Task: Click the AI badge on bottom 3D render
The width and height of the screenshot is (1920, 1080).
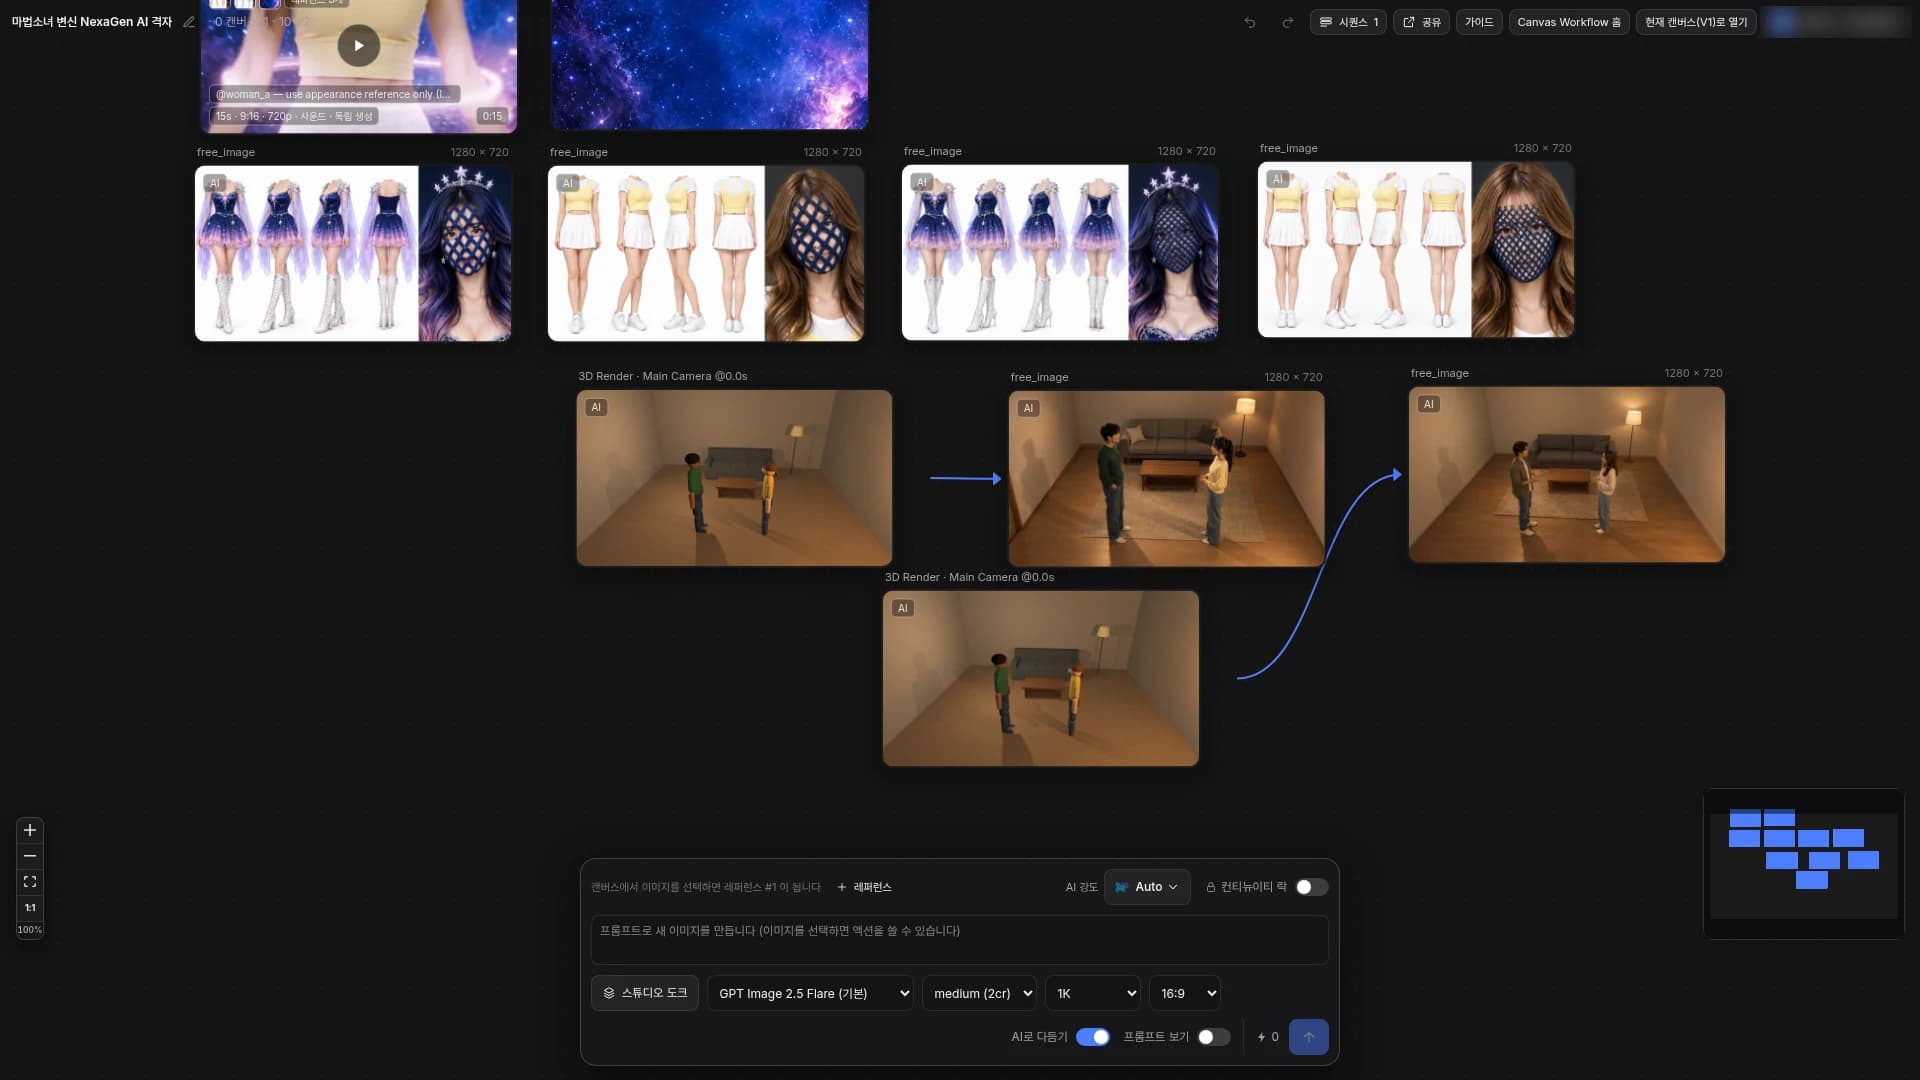Action: coord(903,609)
